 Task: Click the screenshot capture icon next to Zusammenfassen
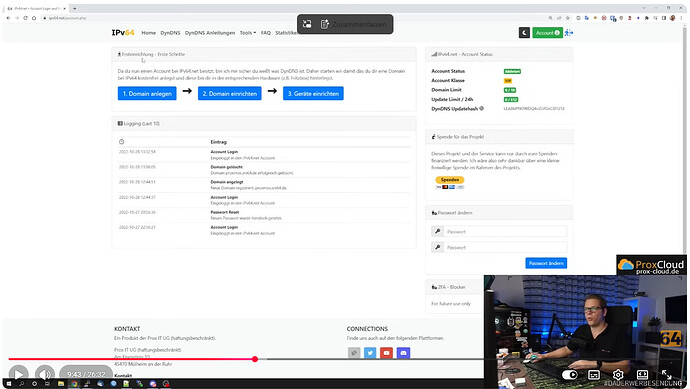(307, 24)
